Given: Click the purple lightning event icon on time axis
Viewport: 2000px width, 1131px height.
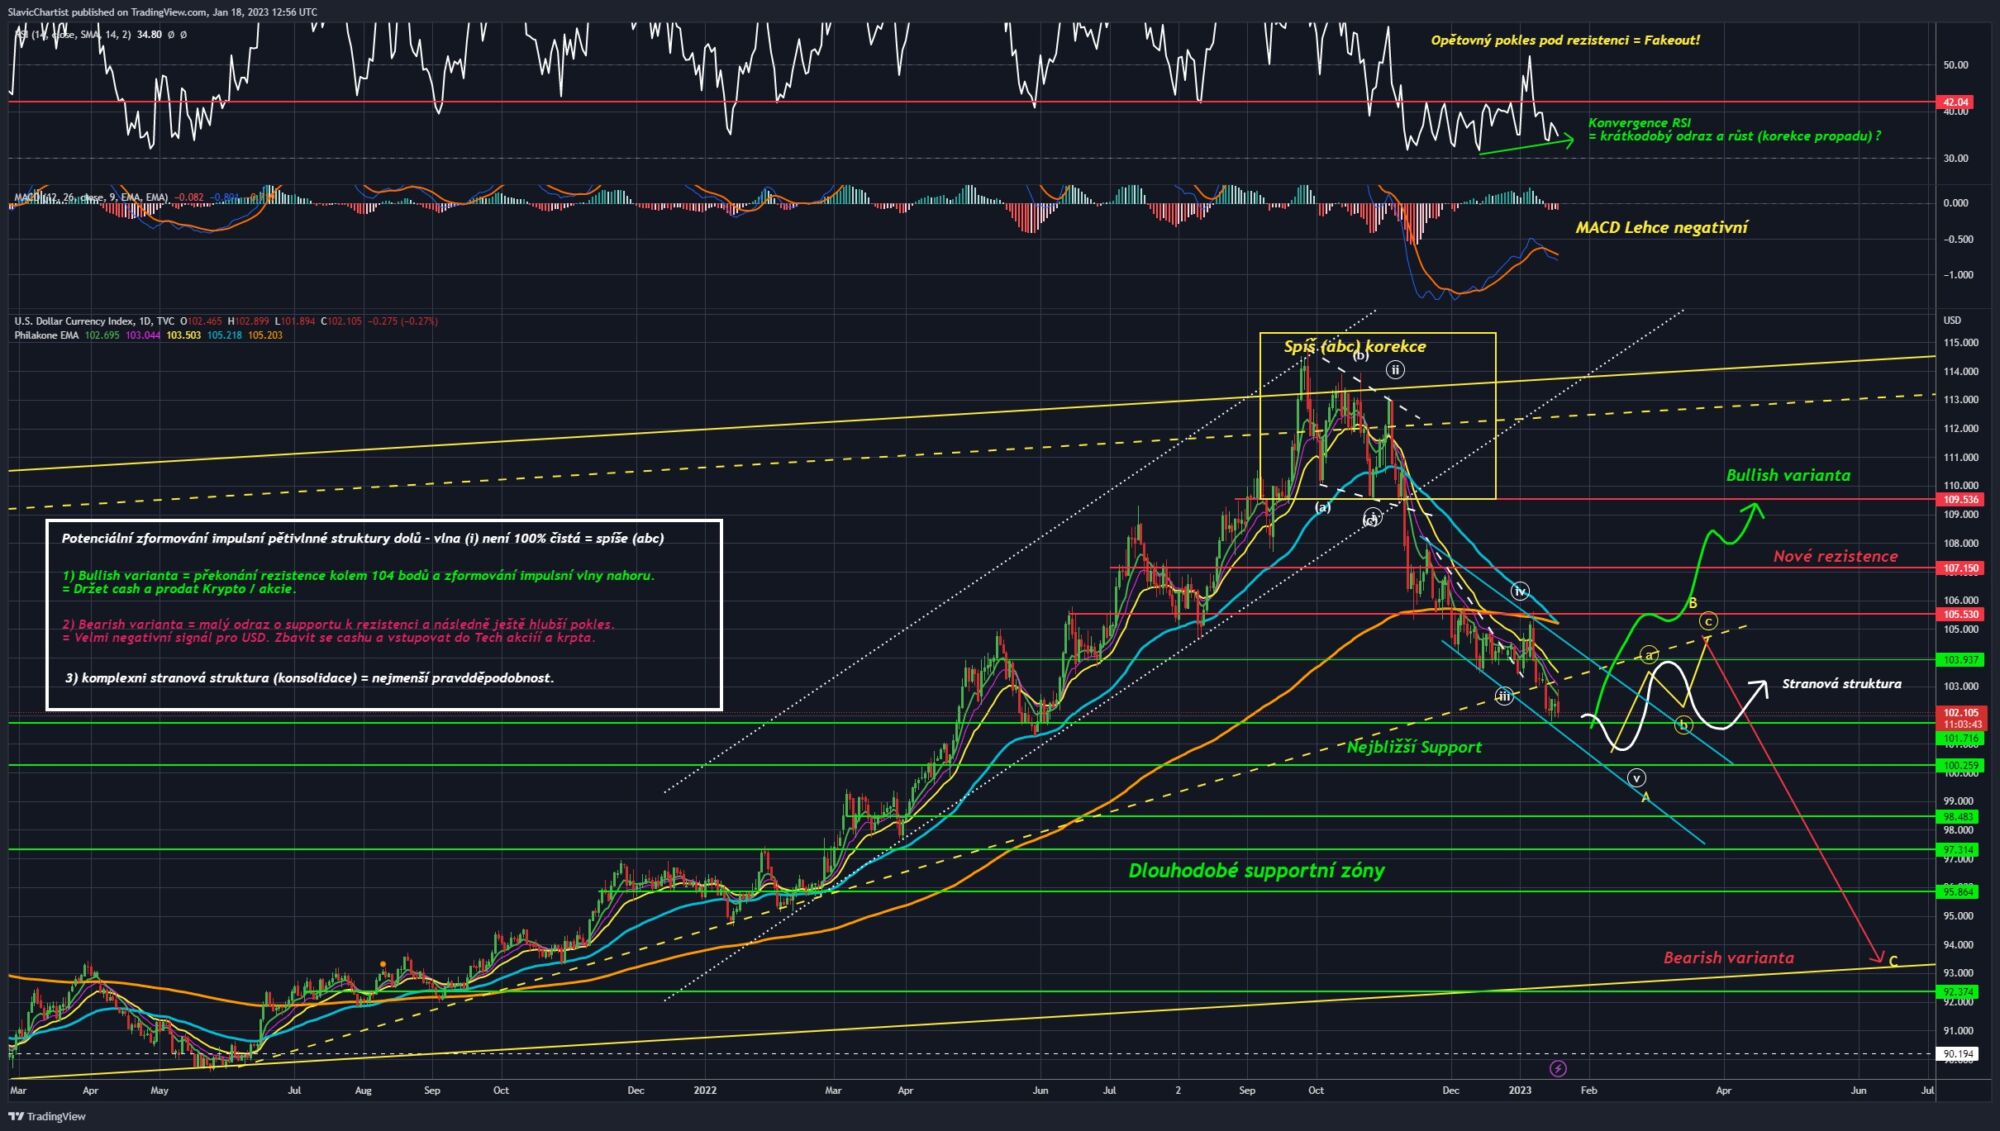Looking at the screenshot, I should tap(1558, 1069).
